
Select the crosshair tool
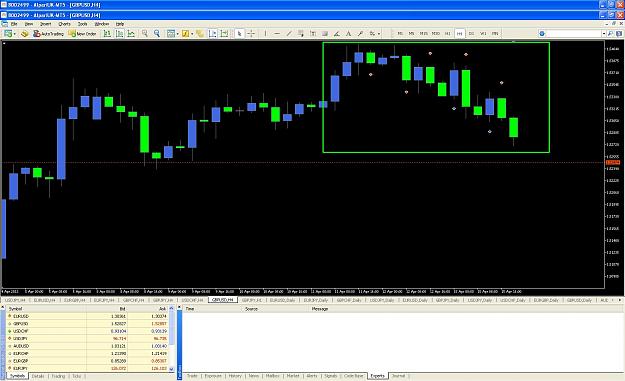tap(251, 34)
